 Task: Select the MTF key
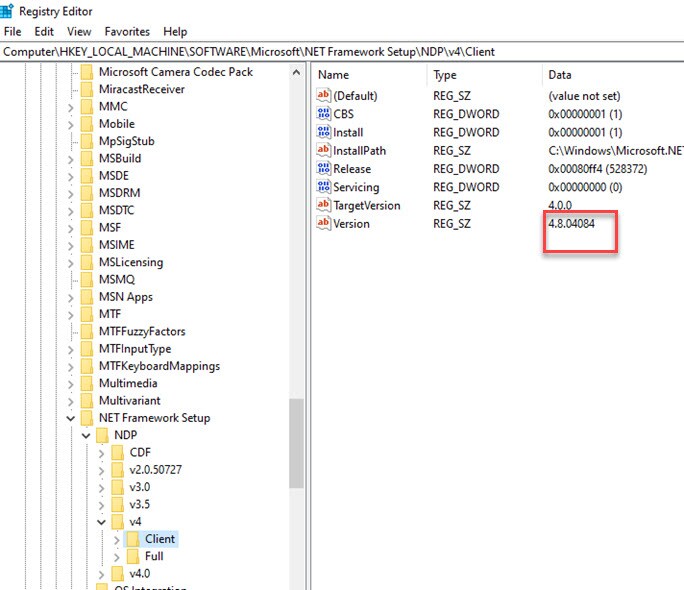coord(110,314)
